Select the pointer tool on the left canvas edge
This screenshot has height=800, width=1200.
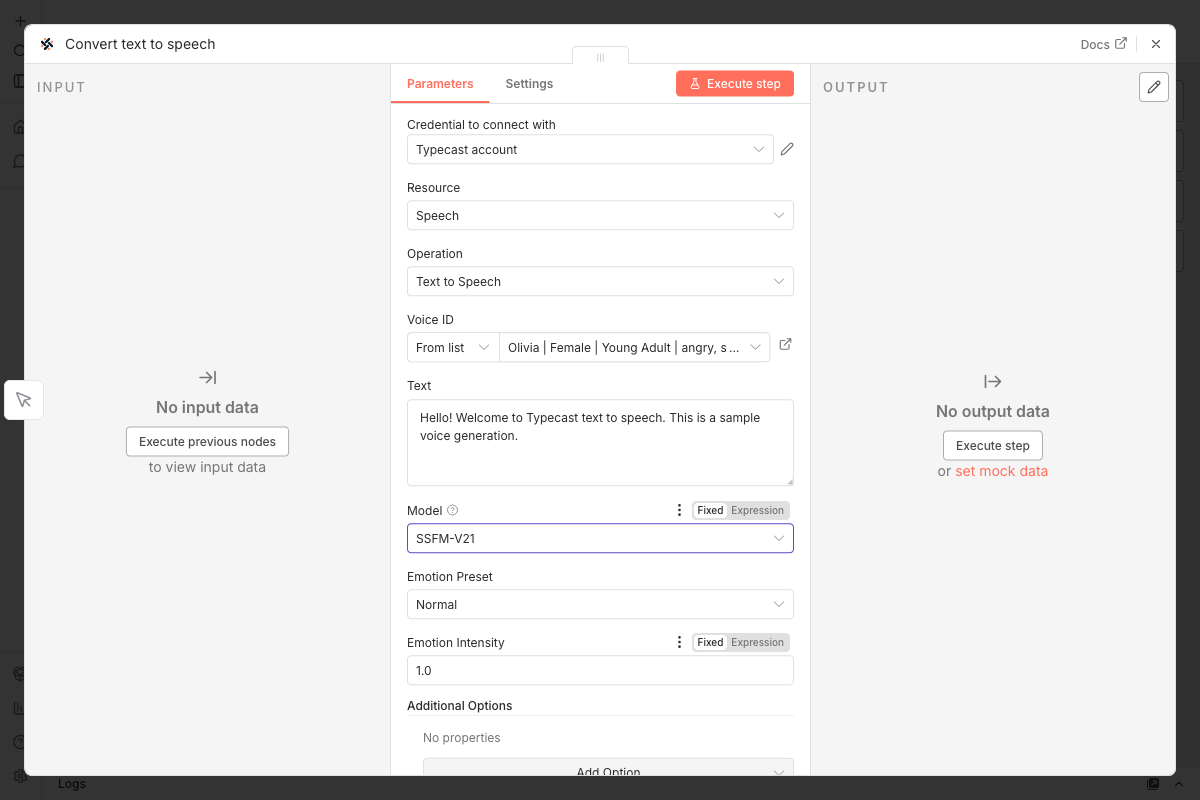click(x=23, y=399)
